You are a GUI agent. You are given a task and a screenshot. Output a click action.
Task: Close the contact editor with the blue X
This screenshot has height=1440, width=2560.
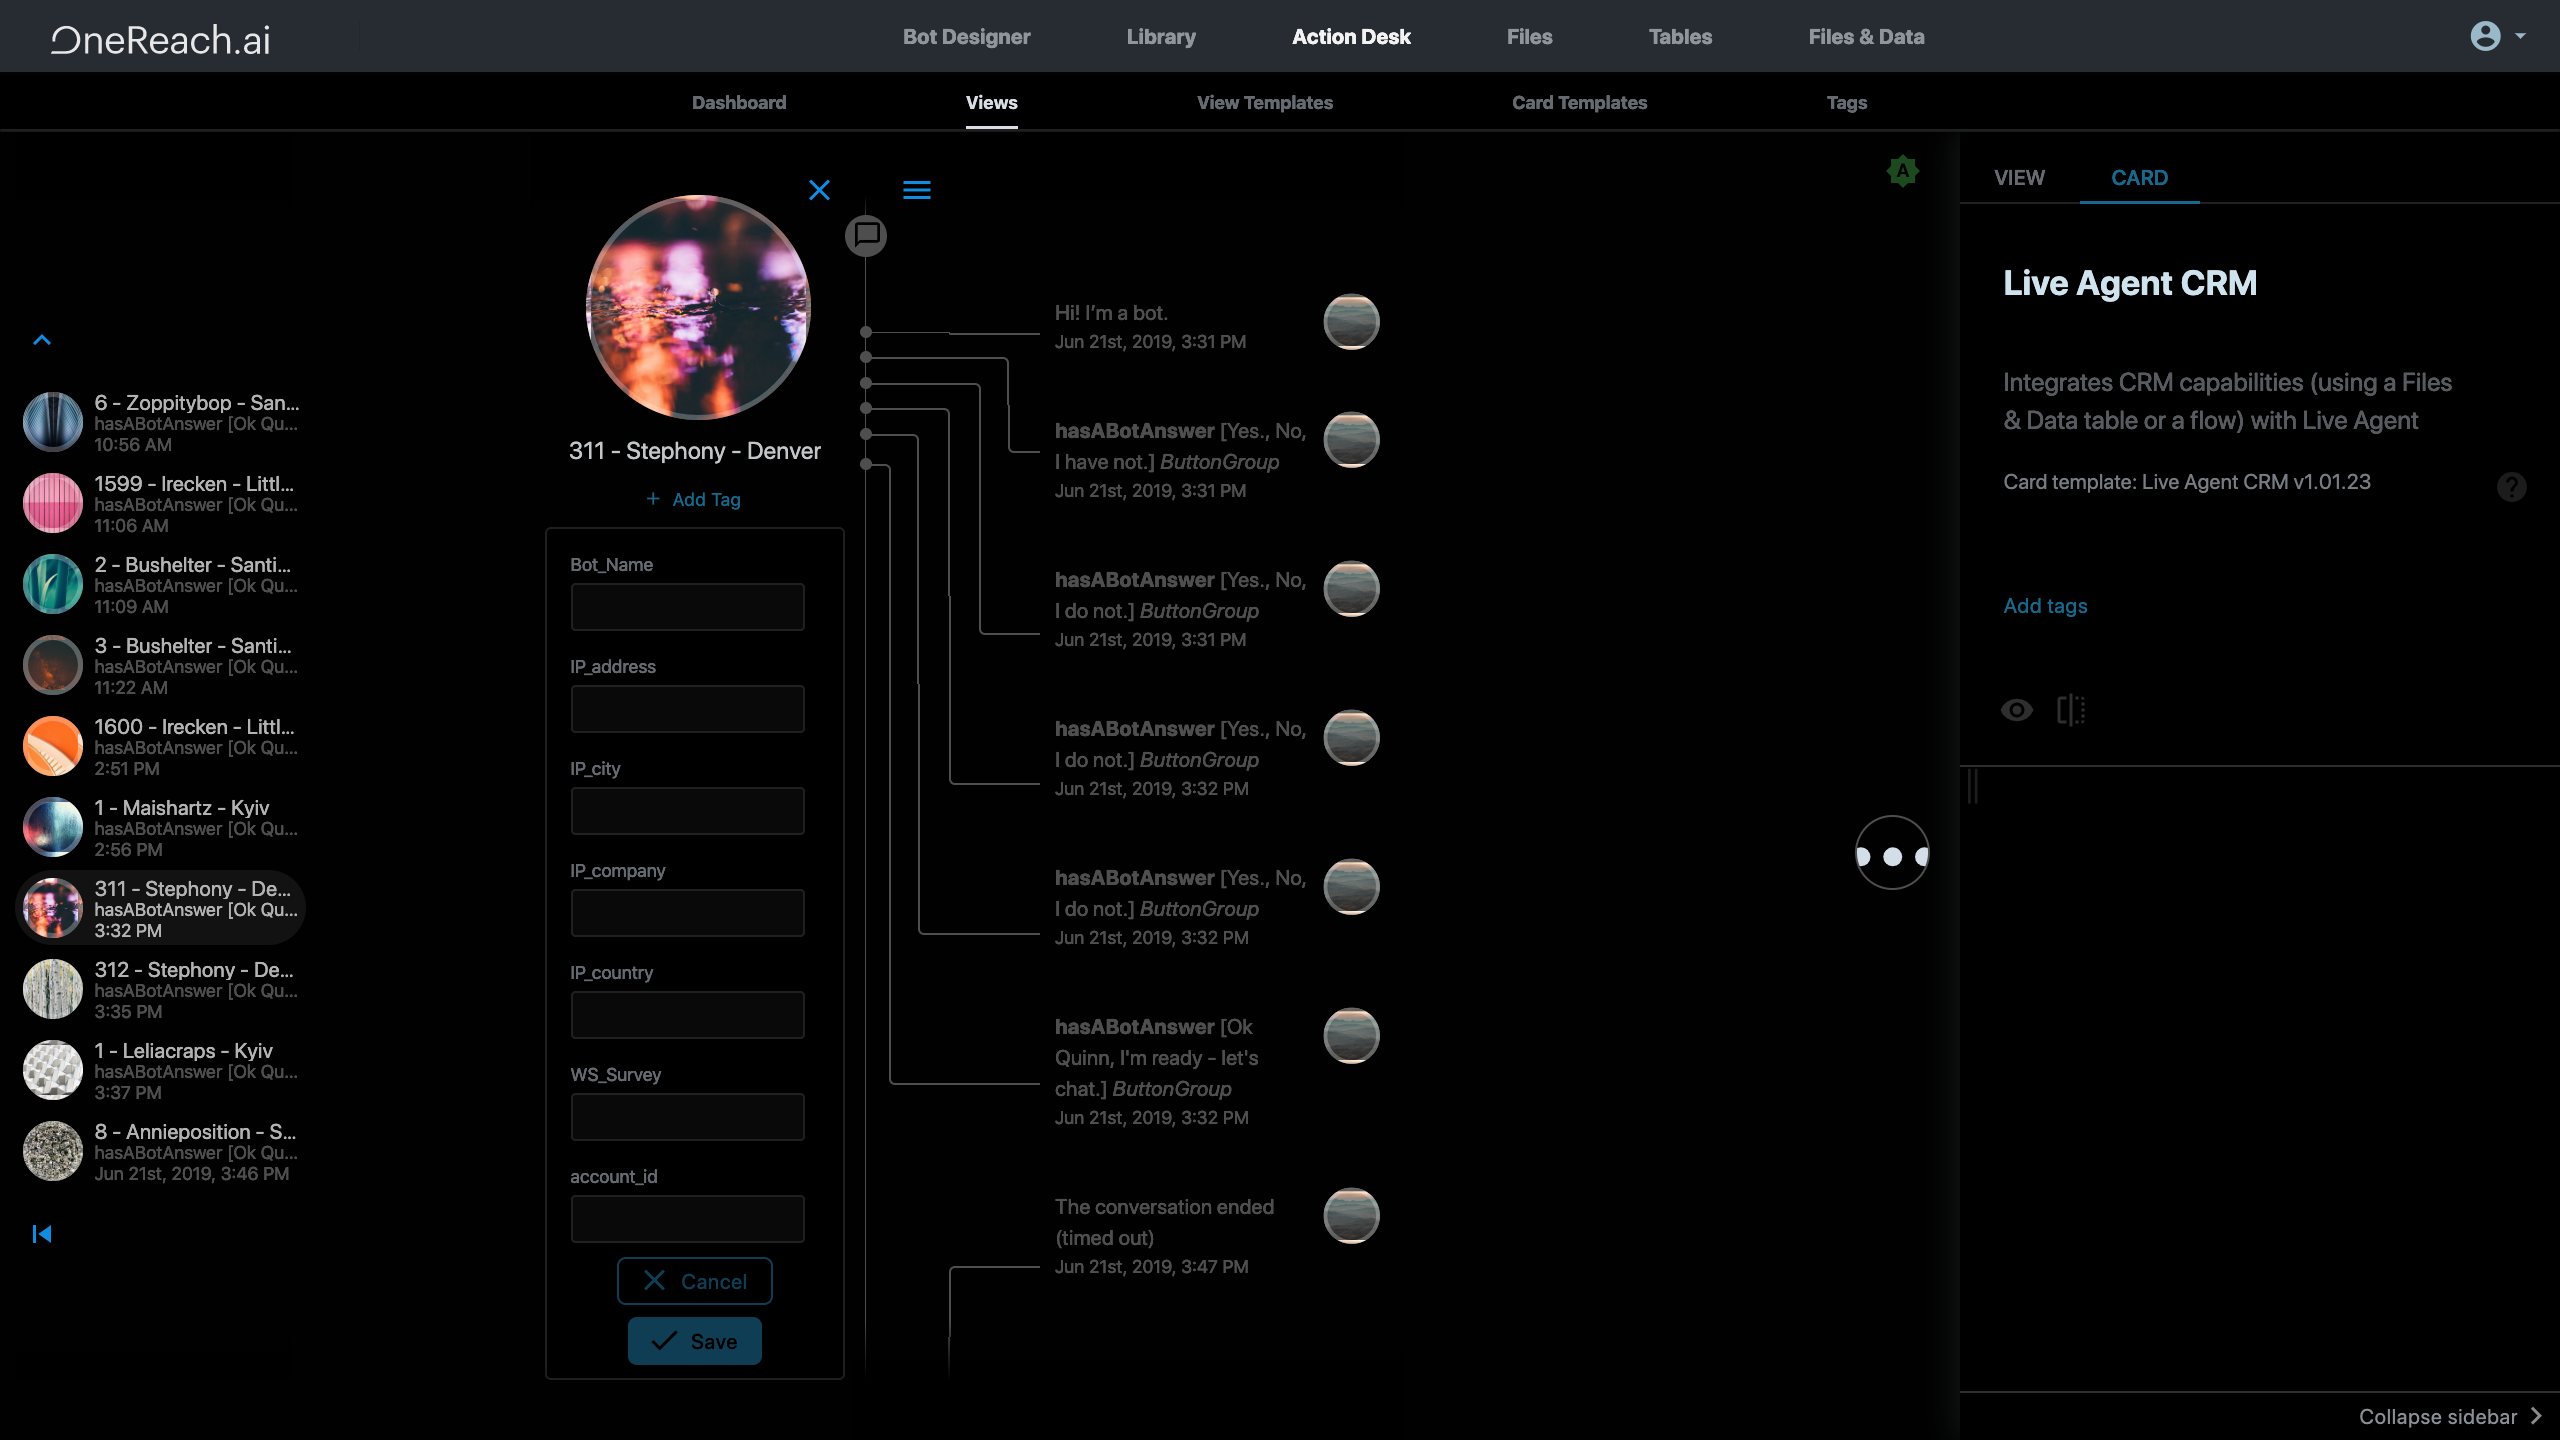coord(819,190)
